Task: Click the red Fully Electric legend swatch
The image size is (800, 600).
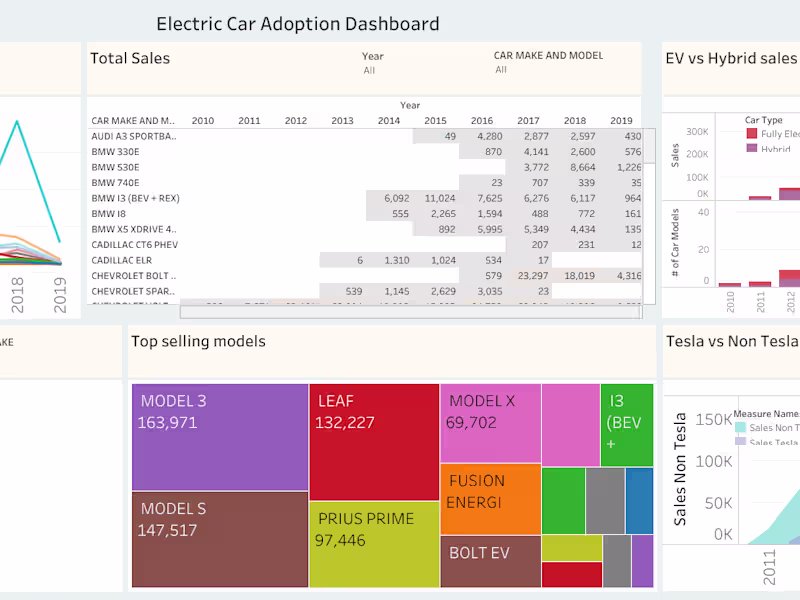Action: point(752,134)
